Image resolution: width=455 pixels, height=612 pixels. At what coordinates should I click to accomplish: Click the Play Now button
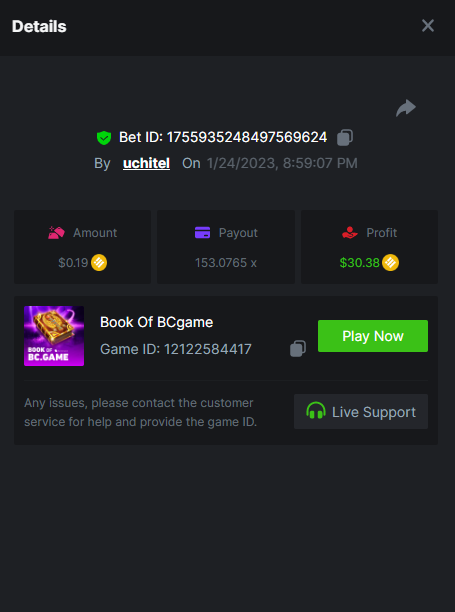click(373, 336)
